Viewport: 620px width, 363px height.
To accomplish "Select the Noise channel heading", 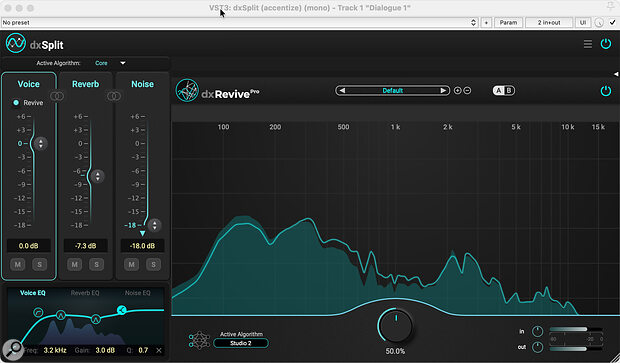I will tap(142, 84).
